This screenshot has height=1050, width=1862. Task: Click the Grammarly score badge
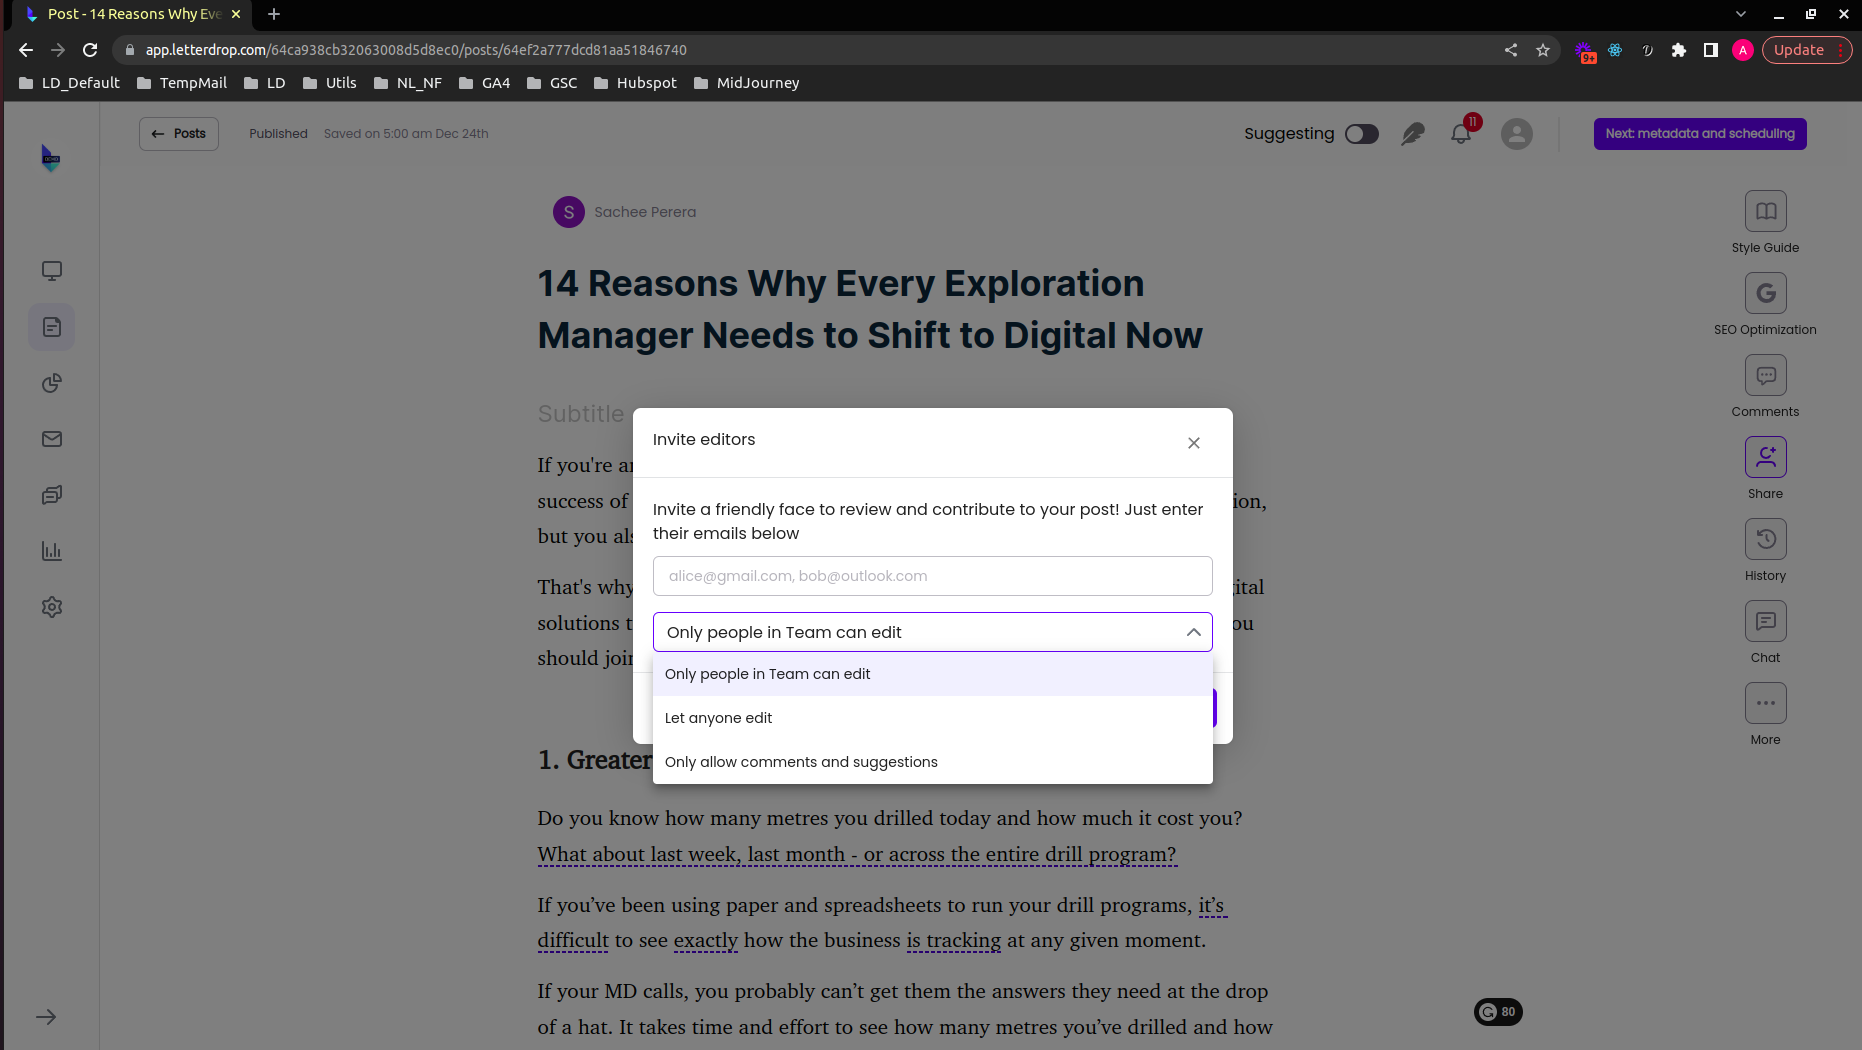pyautogui.click(x=1498, y=1012)
